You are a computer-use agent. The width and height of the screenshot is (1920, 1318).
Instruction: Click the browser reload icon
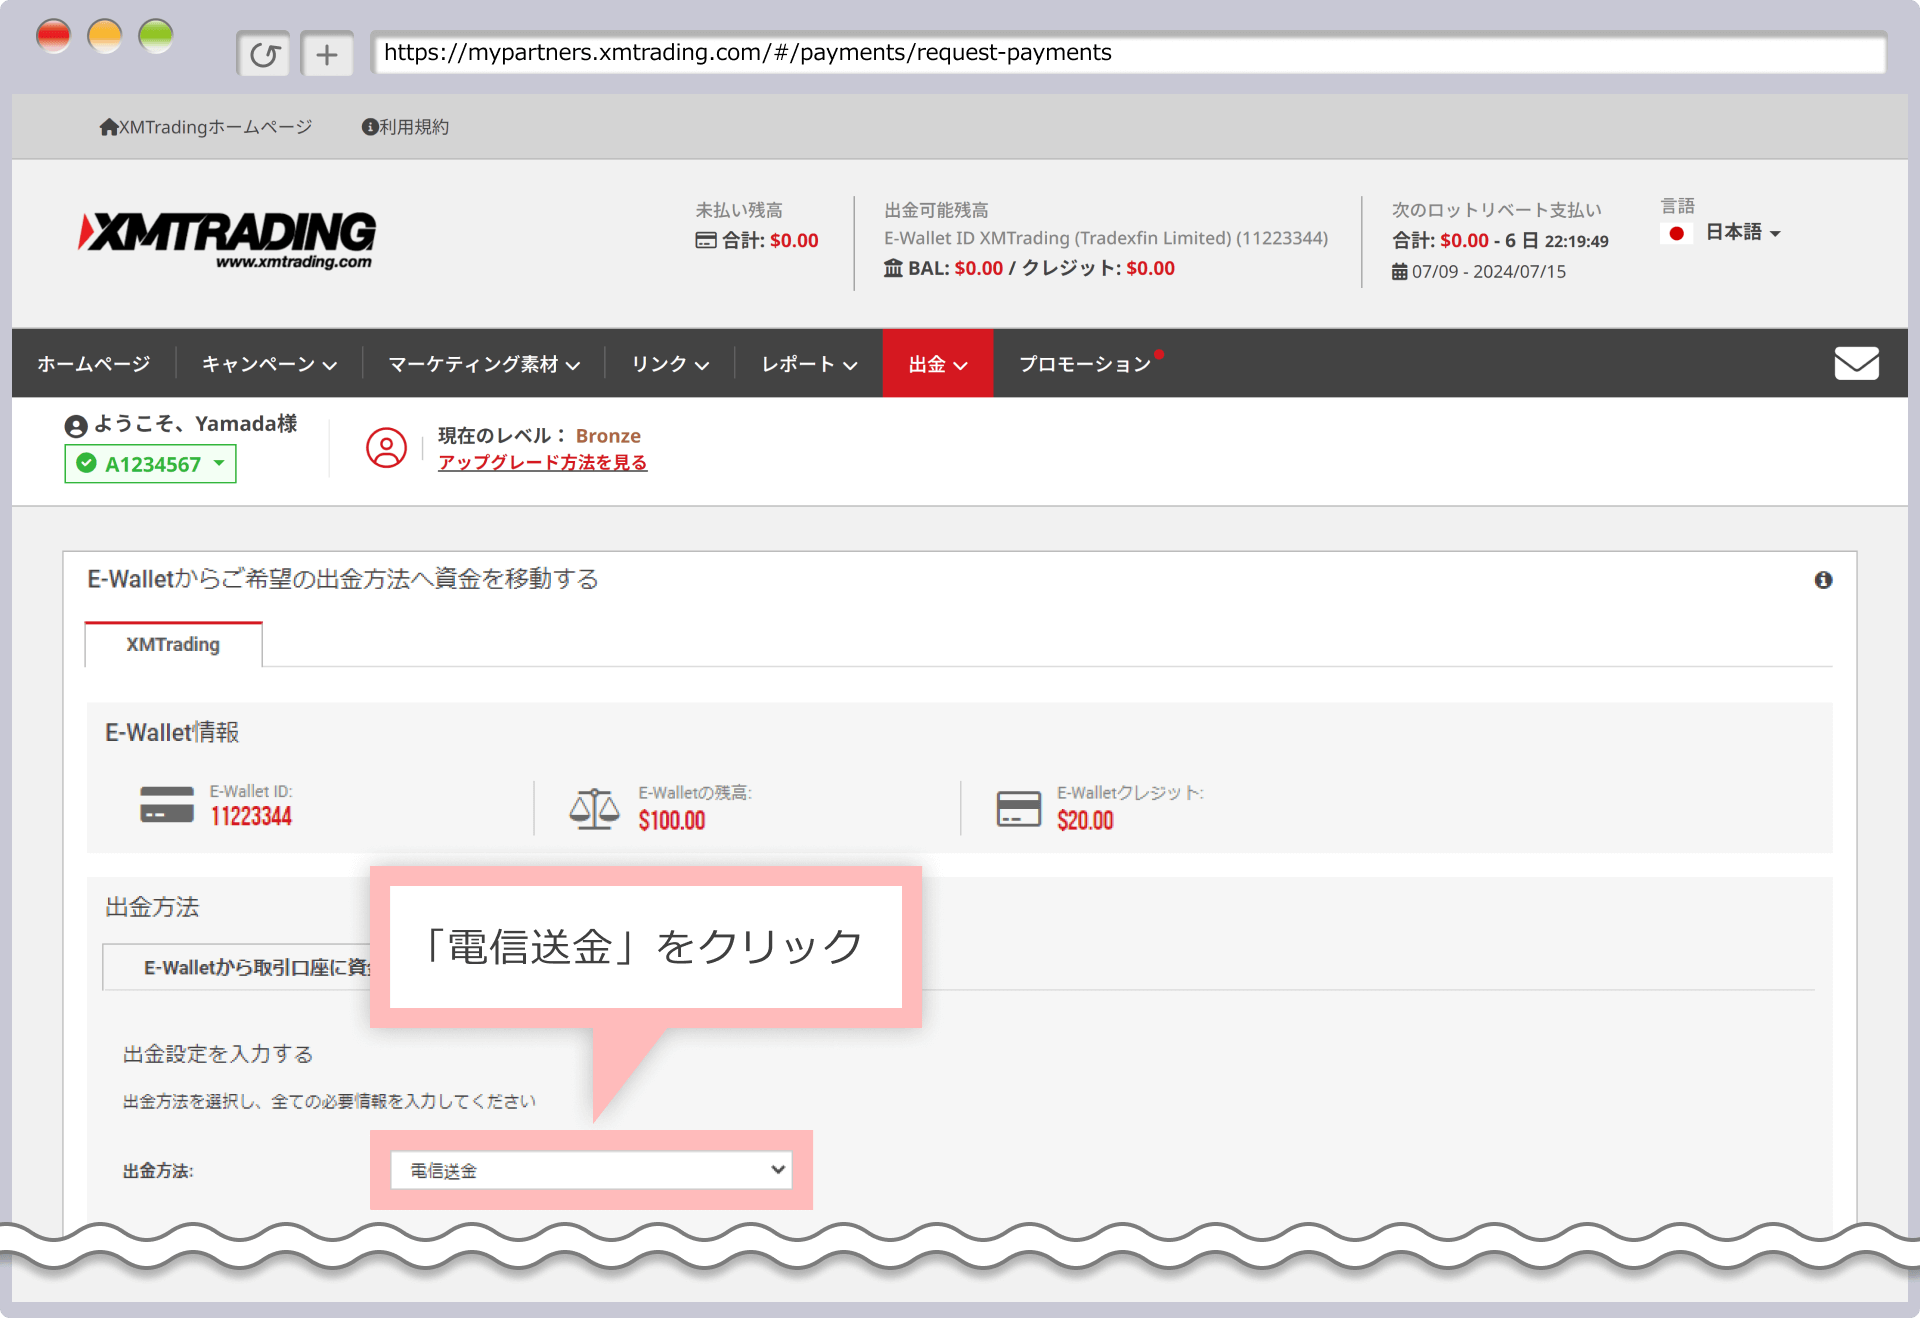tap(263, 54)
